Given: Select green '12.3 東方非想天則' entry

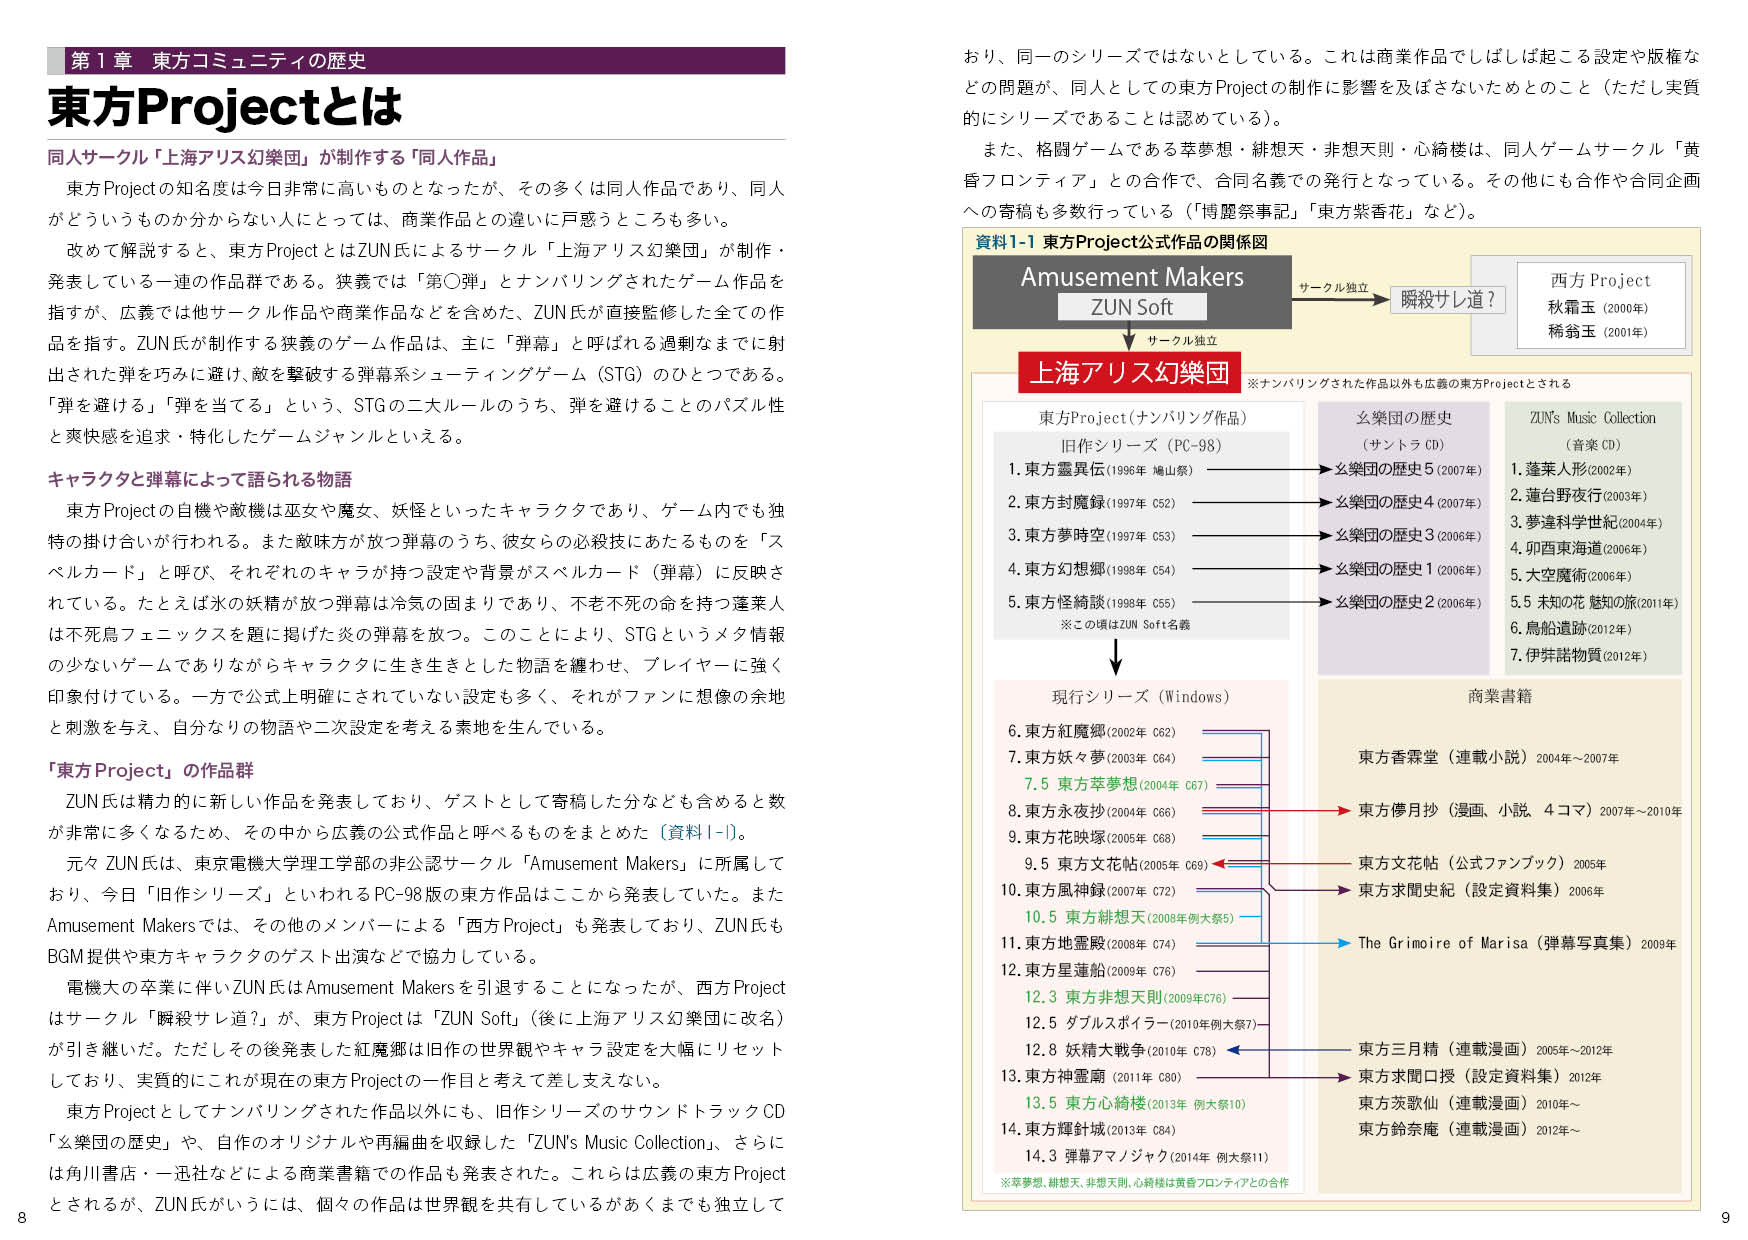Looking at the screenshot, I should click(1125, 998).
